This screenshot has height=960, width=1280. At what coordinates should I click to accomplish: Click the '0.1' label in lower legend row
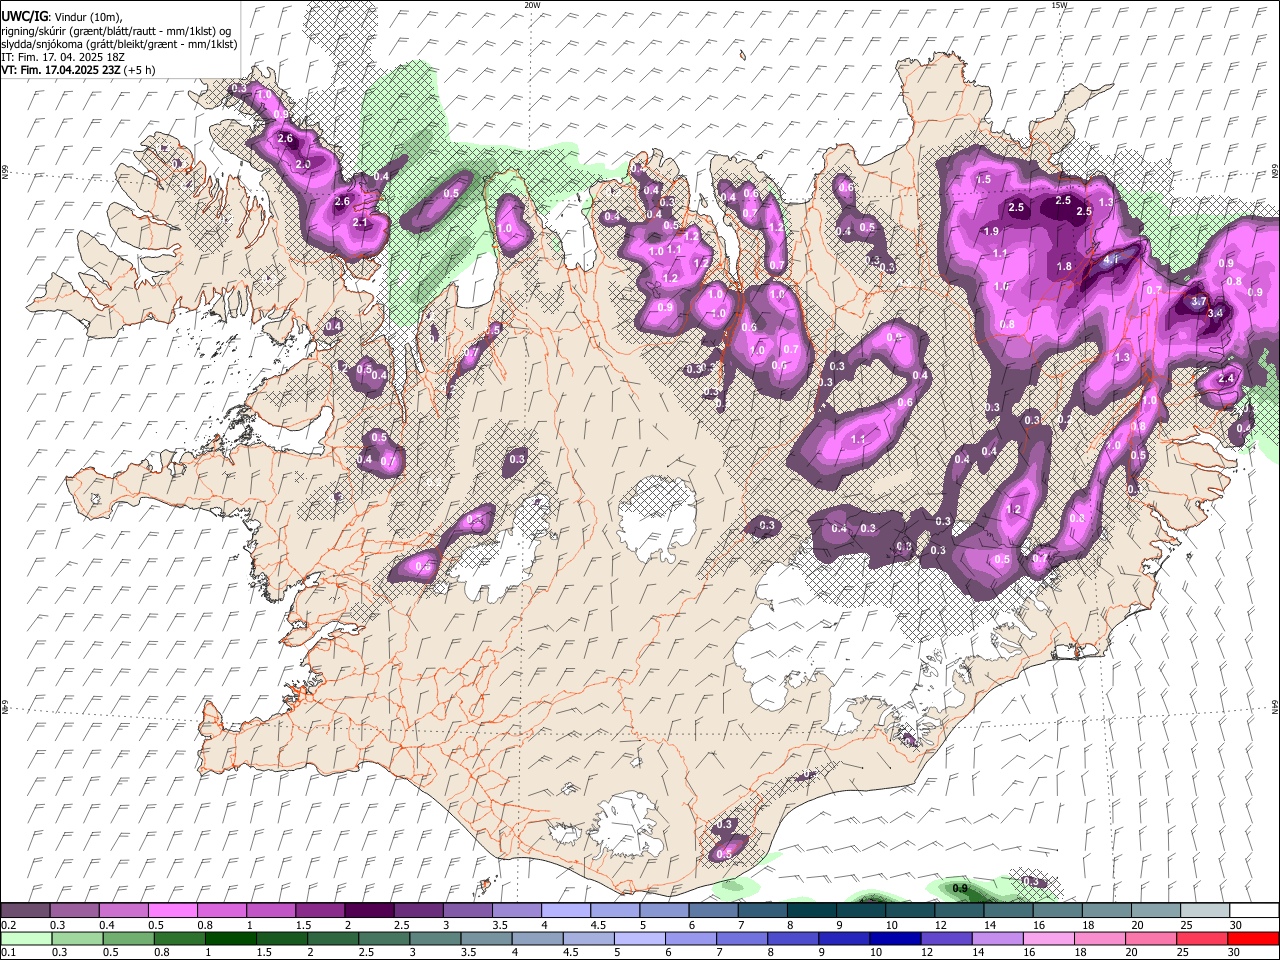click(x=8, y=953)
